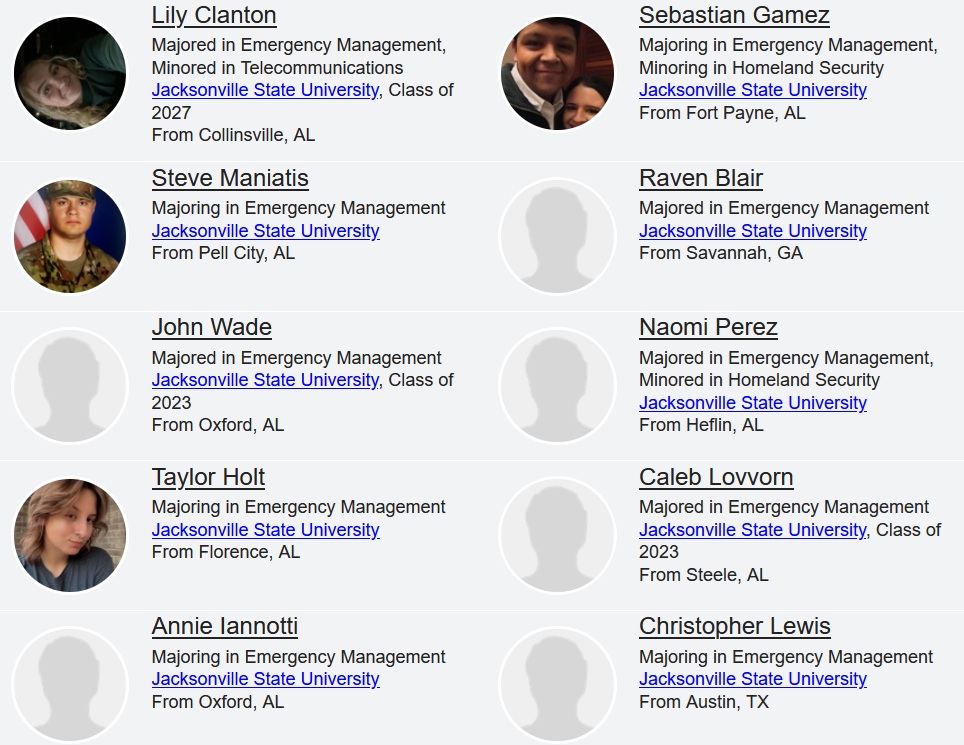The image size is (964, 745).
Task: Follow Christopher Lewis's Jacksonville State University link
Action: 752,679
